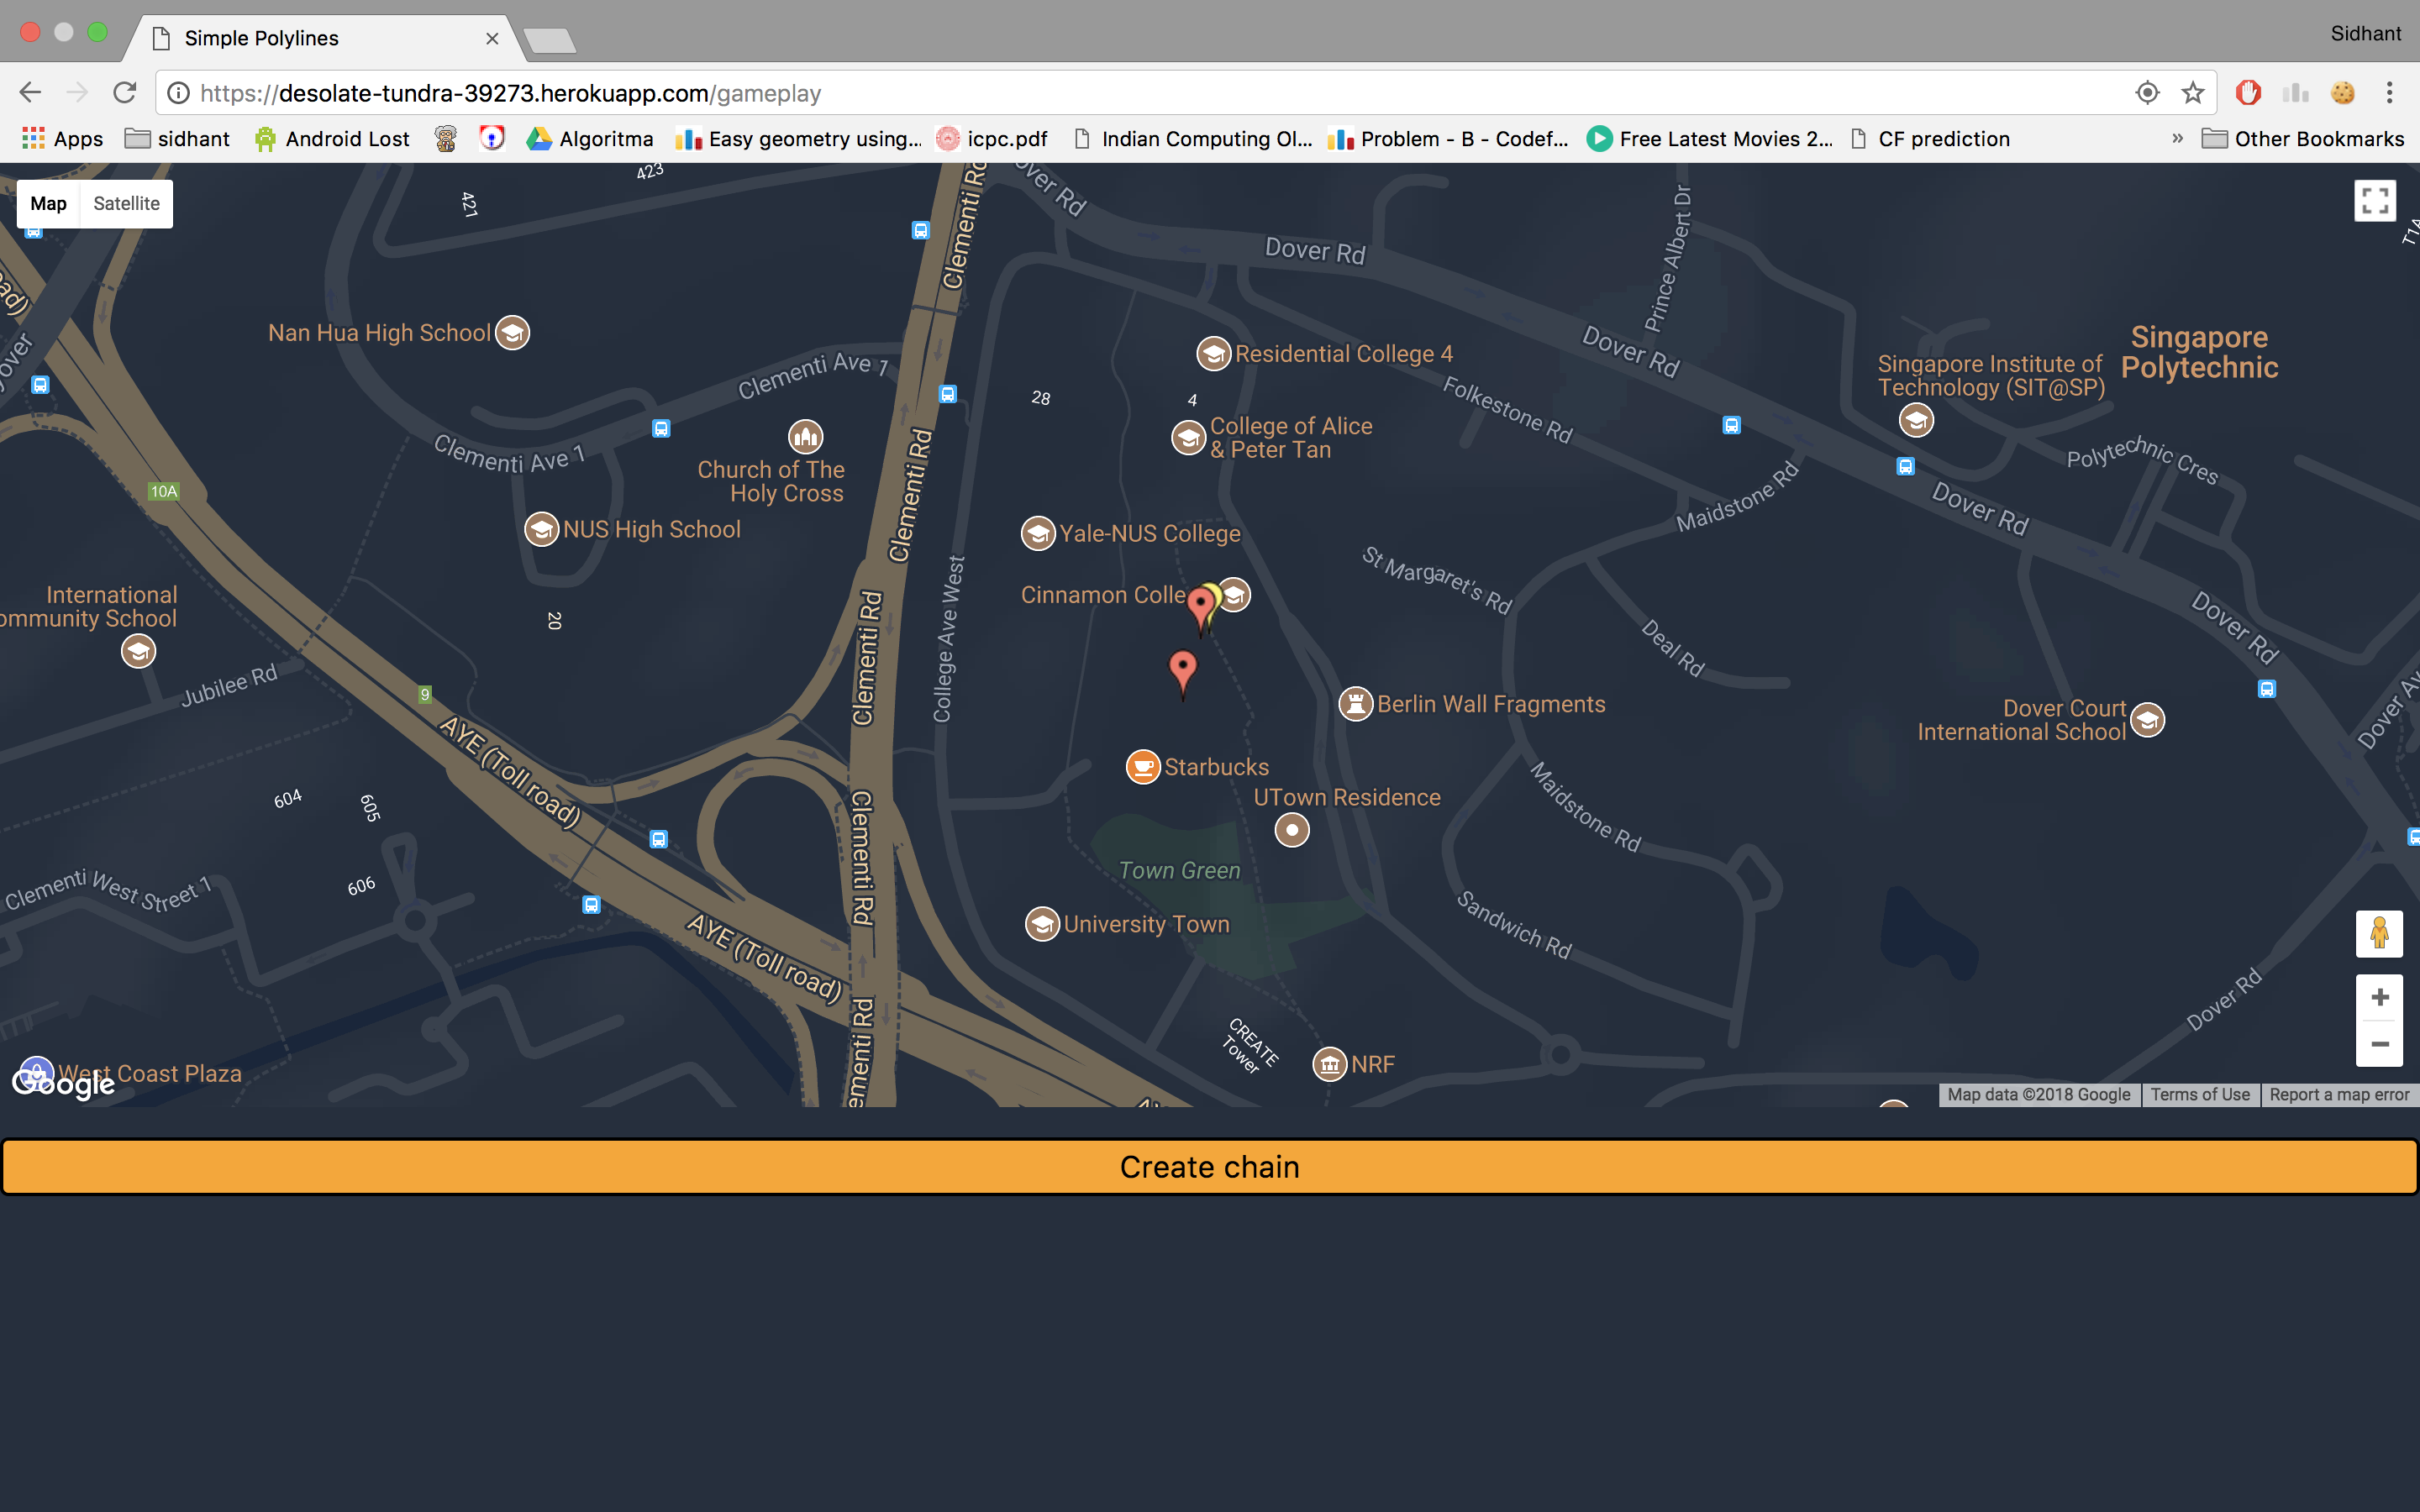Open the Chrome three-dot menu

2389,93
